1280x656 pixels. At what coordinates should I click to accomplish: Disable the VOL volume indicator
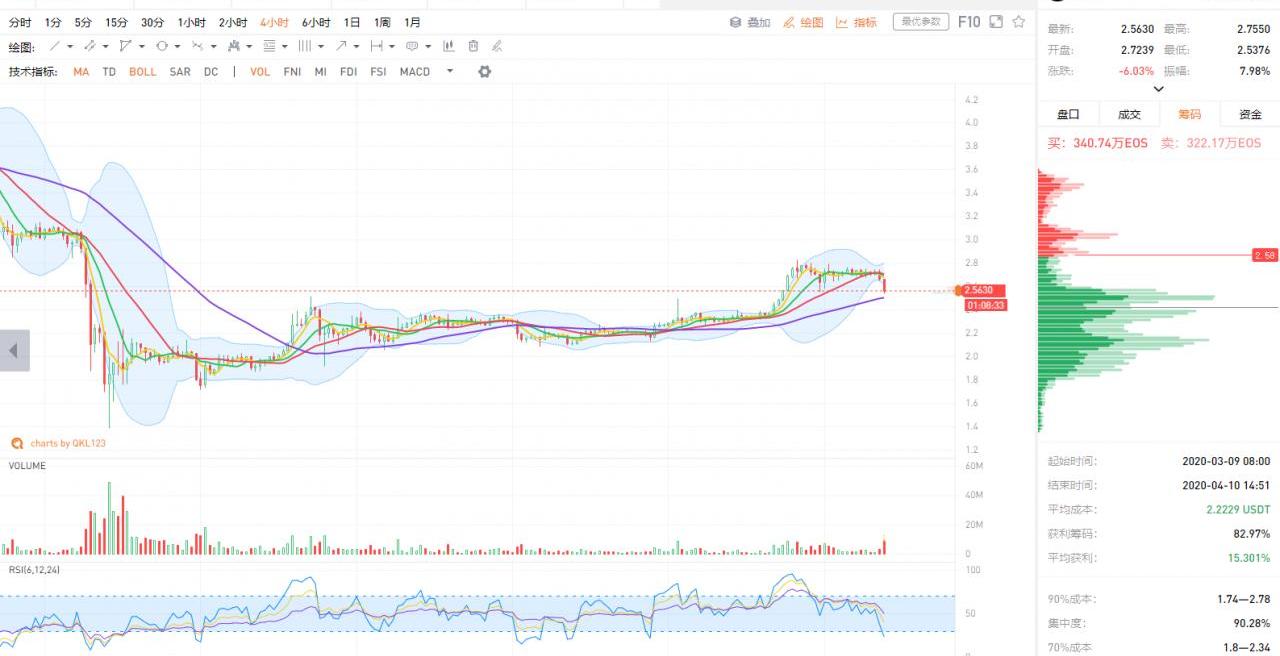(260, 72)
